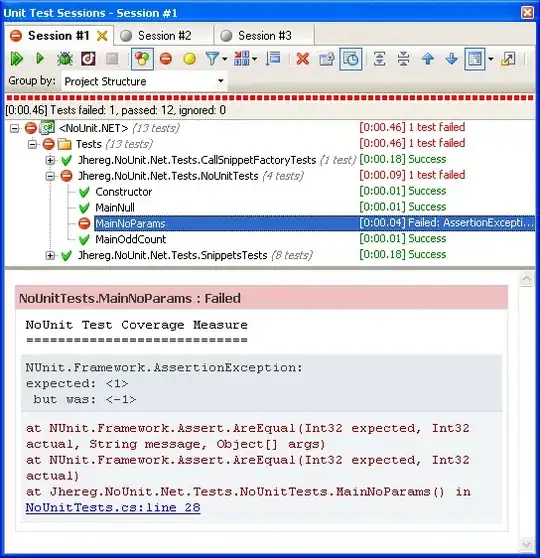Screen dimensions: 540x558
Task: Stop test execution using gray square
Action: click(x=112, y=59)
